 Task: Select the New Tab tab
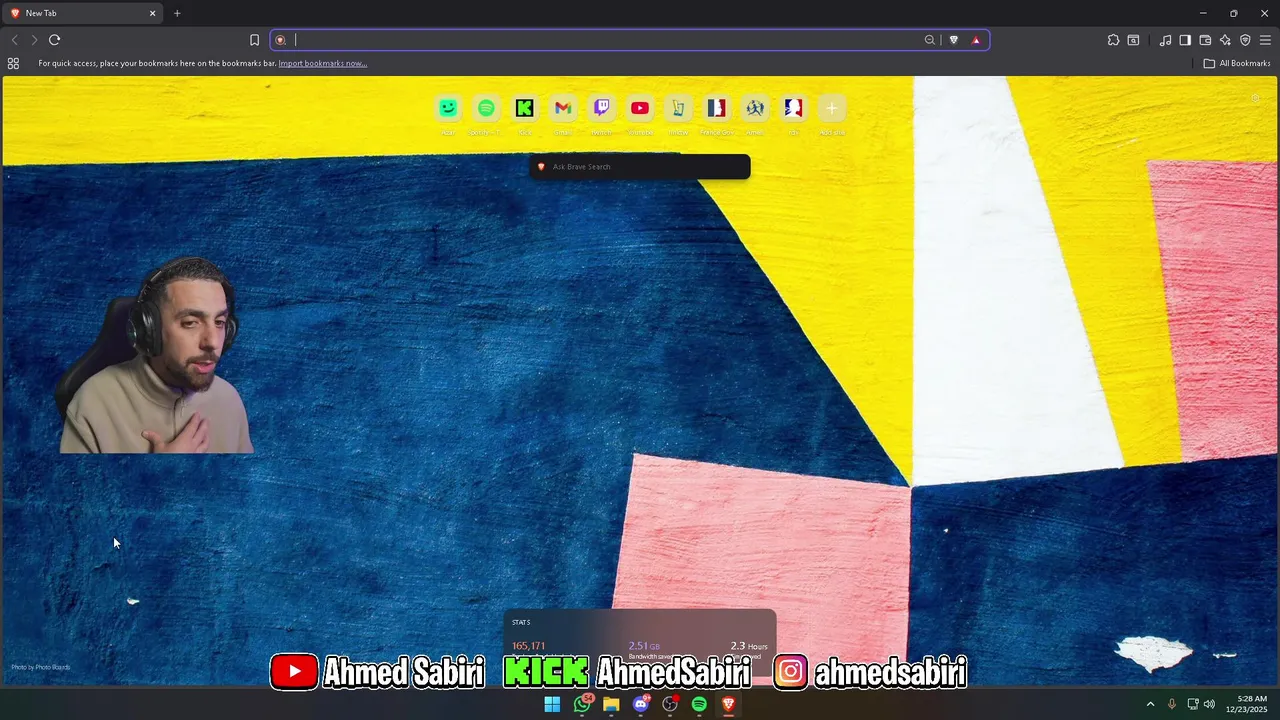coord(80,13)
